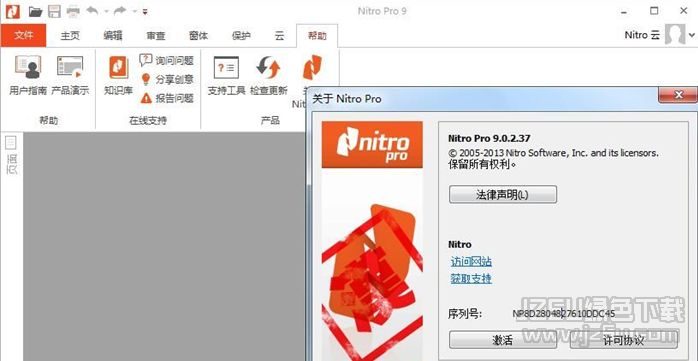
Task: Switch to the 窗体 tab
Action: (199, 36)
